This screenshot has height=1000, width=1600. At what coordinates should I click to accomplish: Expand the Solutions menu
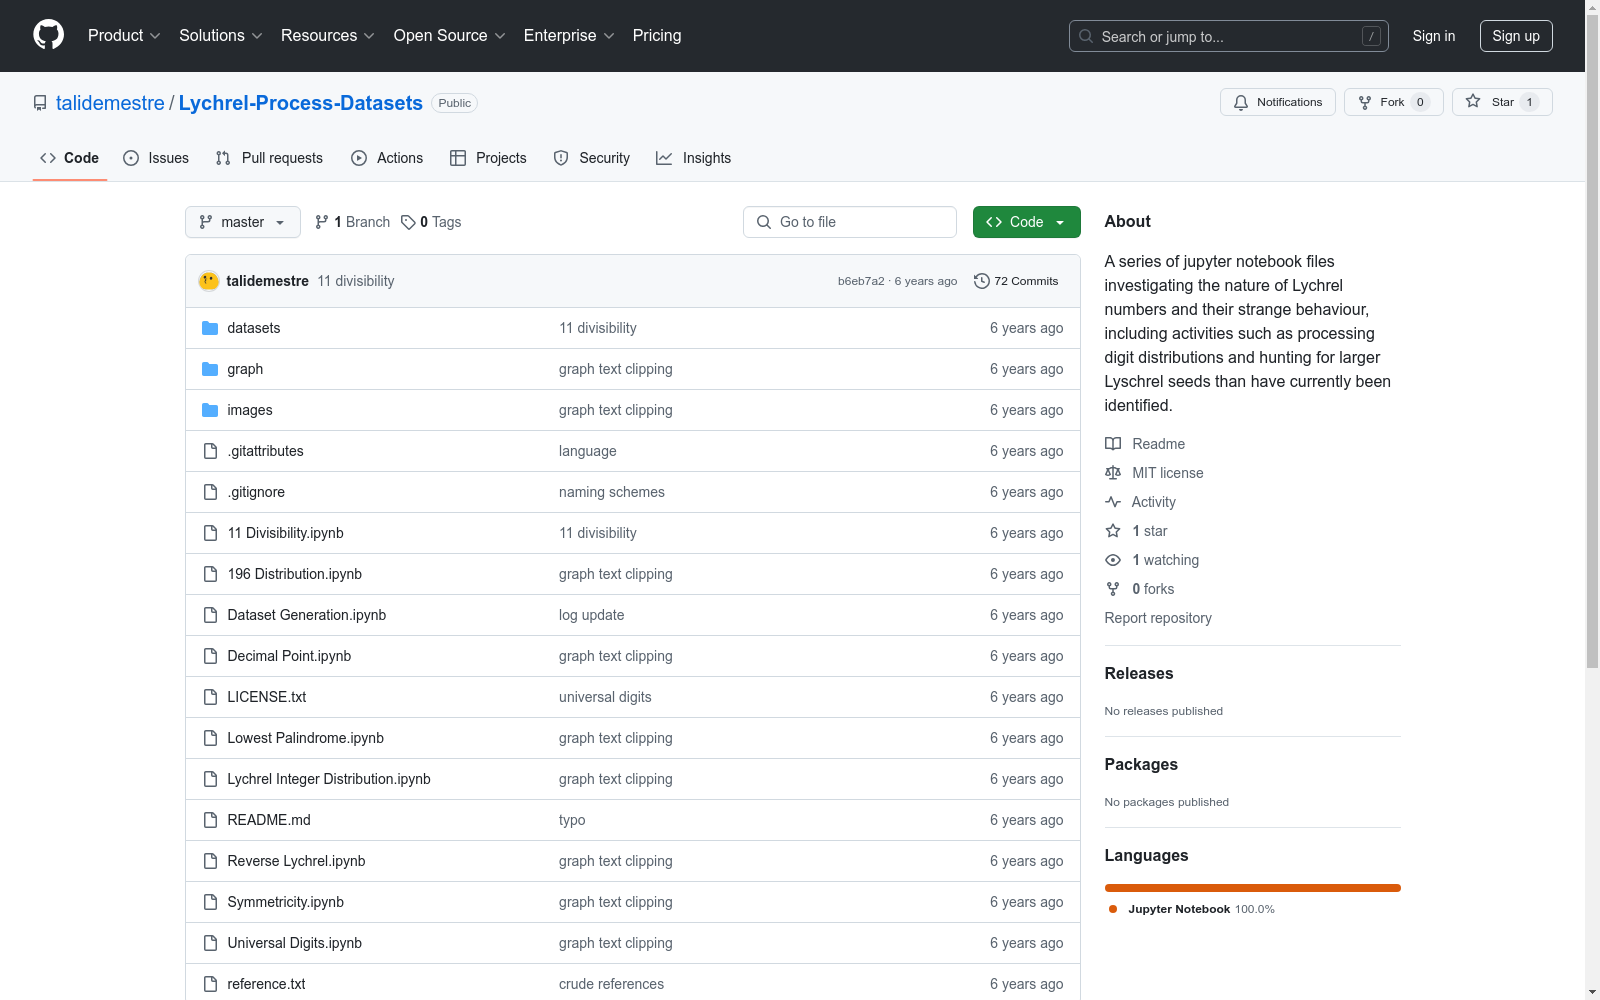221,35
